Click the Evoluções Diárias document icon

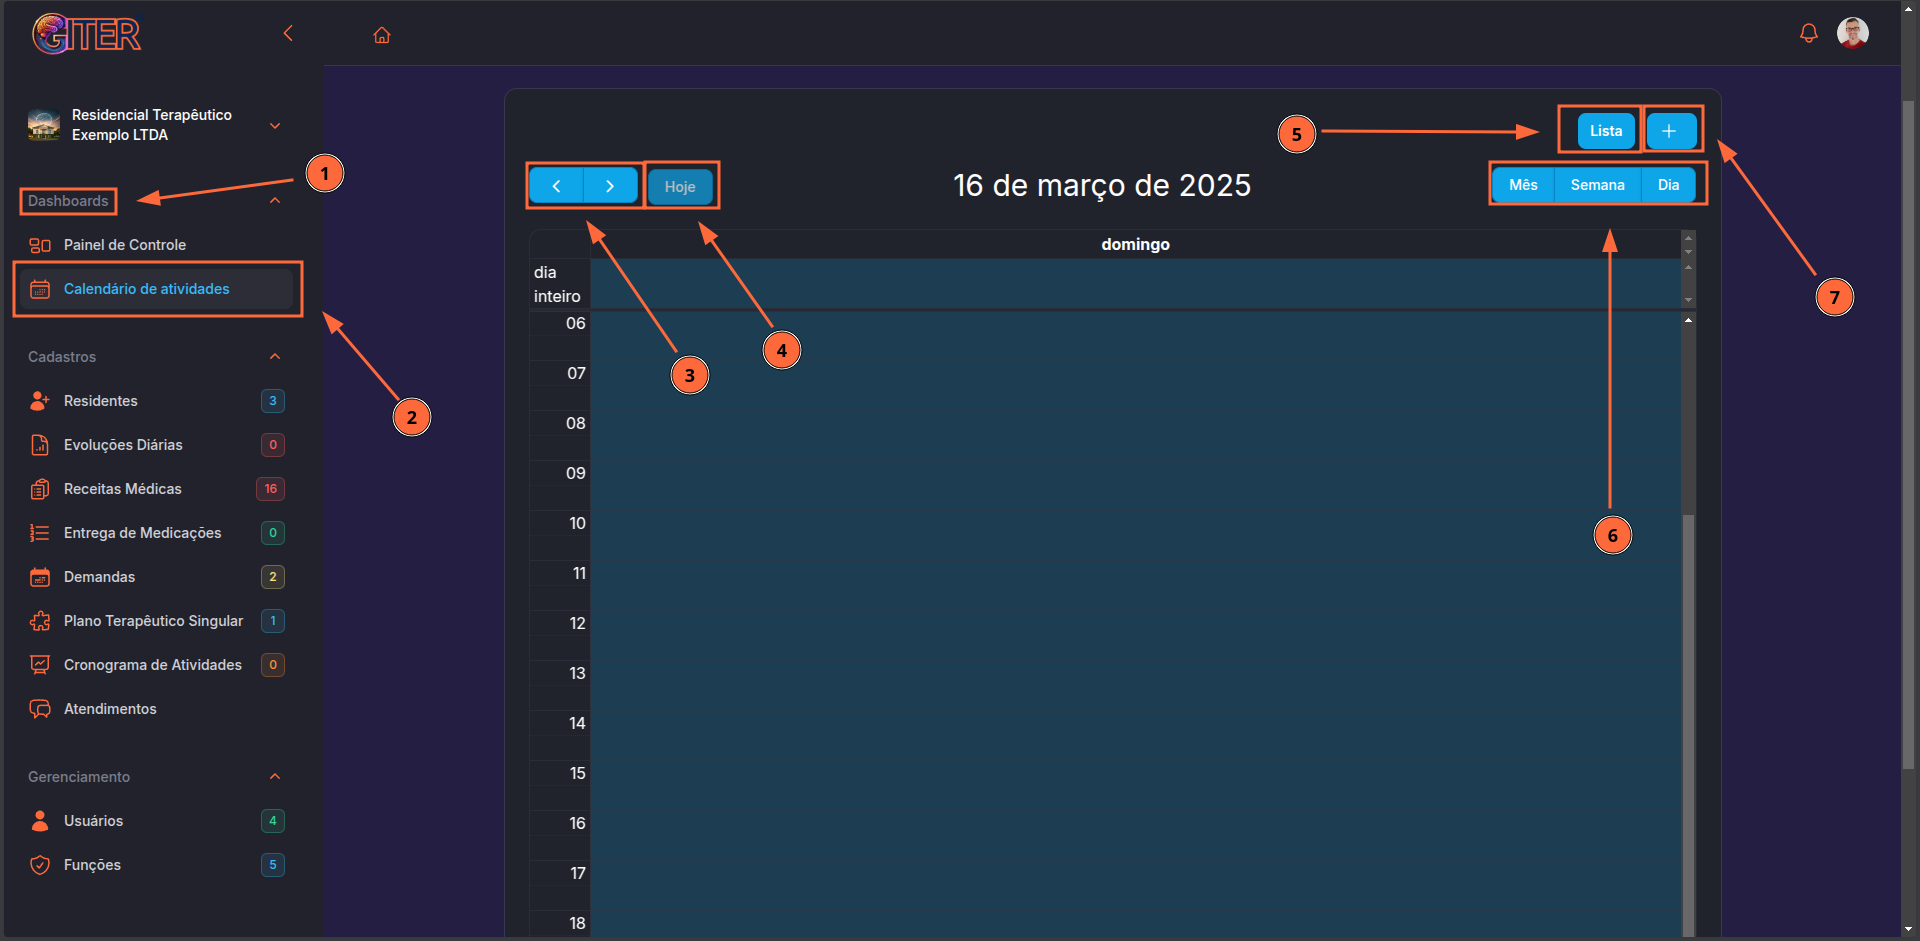(x=40, y=445)
